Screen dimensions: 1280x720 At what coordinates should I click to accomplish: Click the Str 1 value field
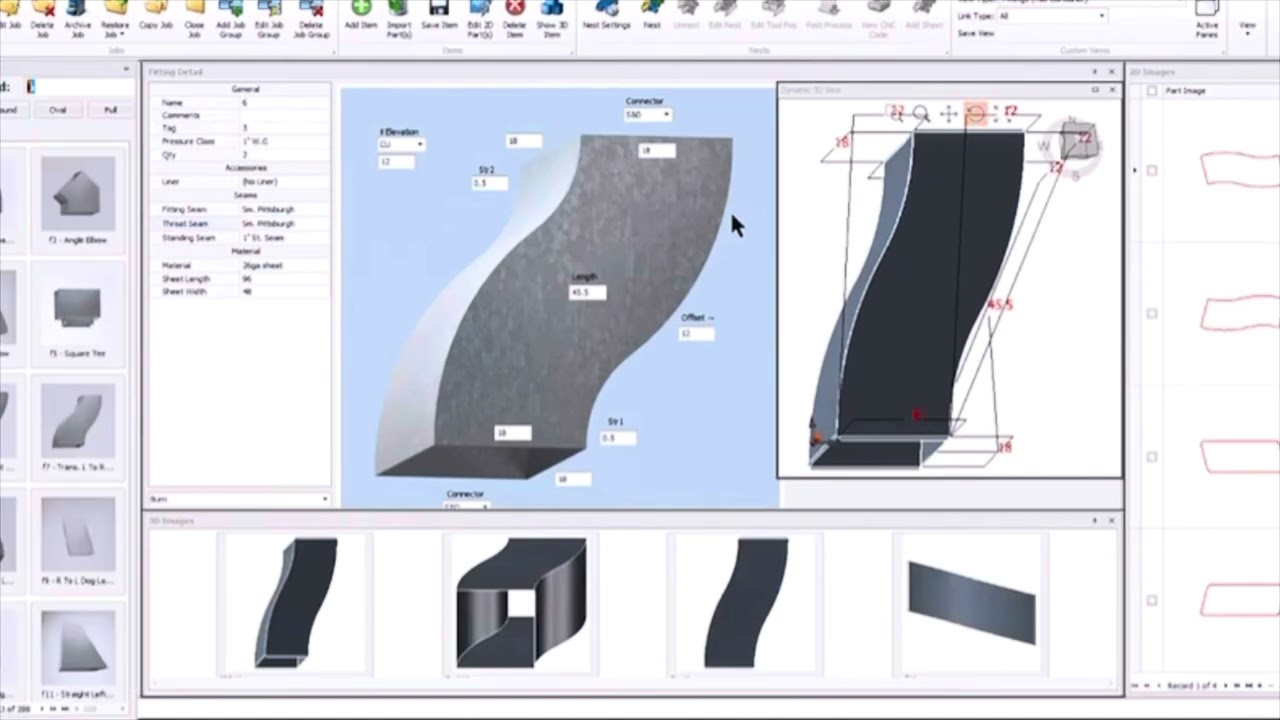coord(618,438)
